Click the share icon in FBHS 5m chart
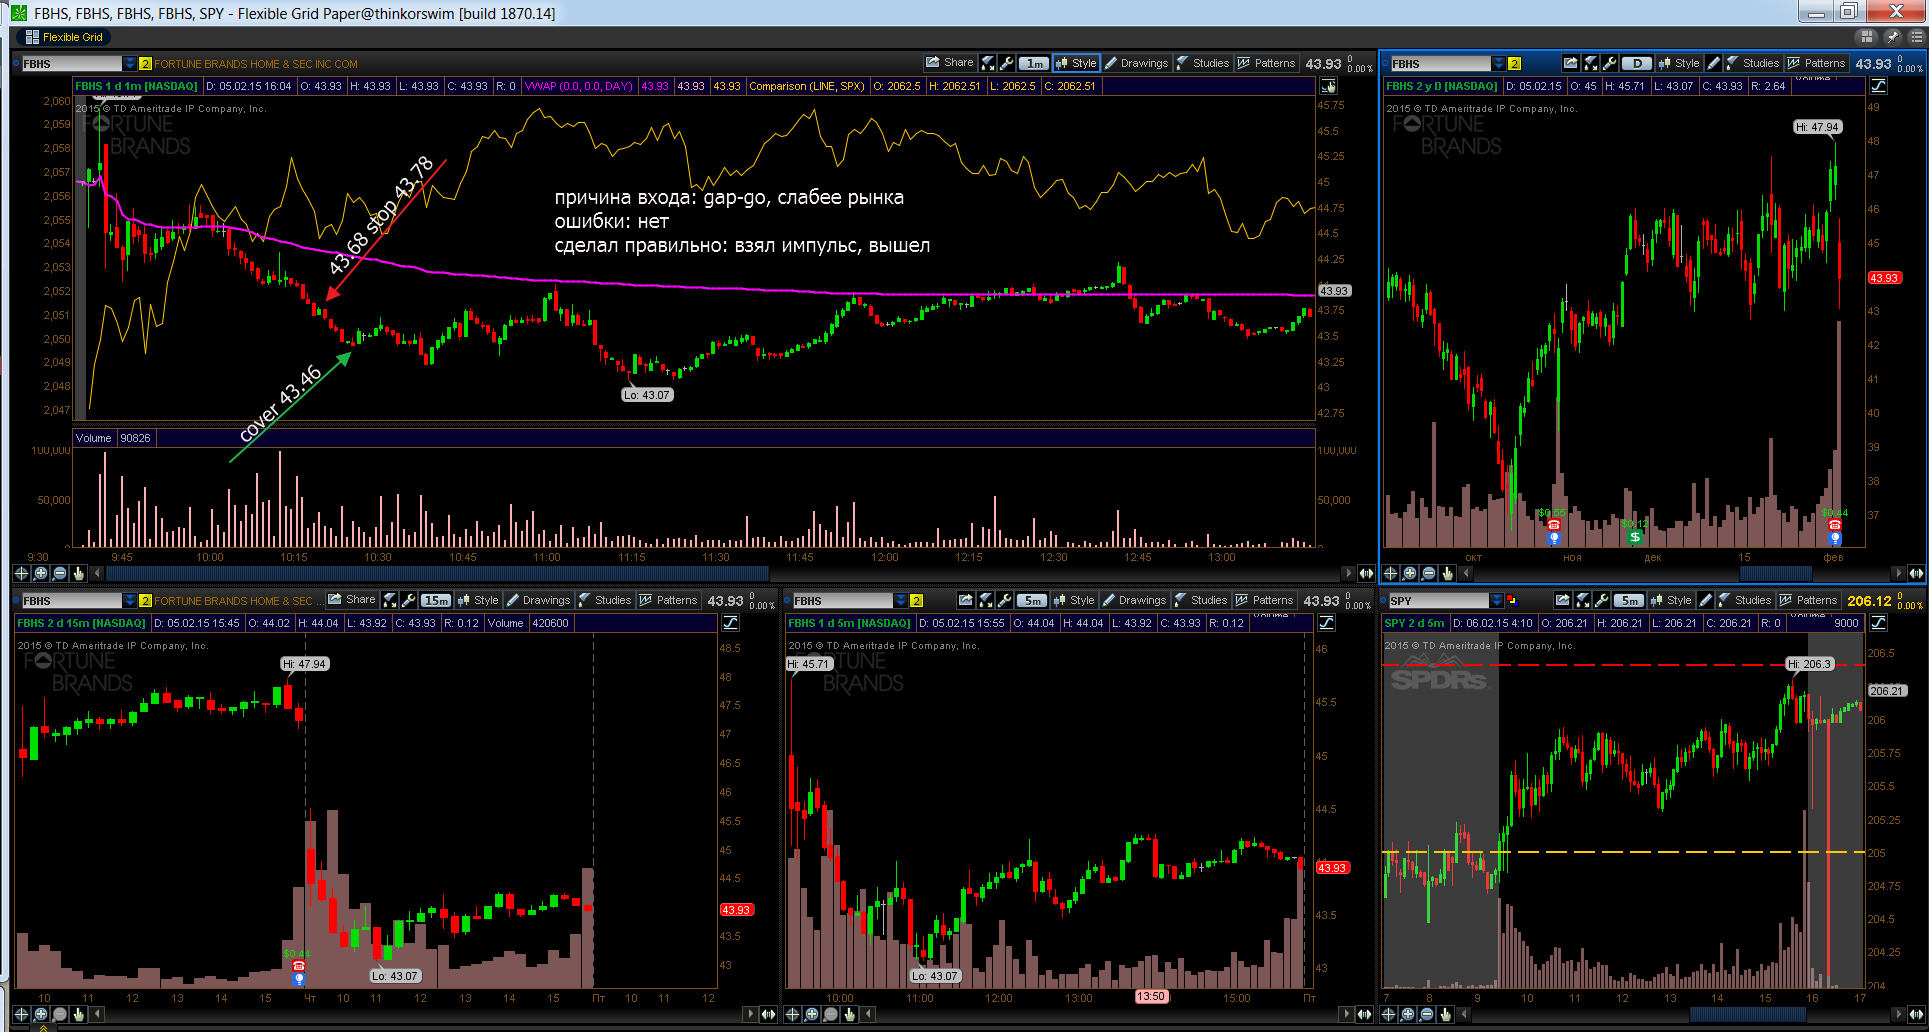This screenshot has width=1929, height=1032. (x=966, y=600)
